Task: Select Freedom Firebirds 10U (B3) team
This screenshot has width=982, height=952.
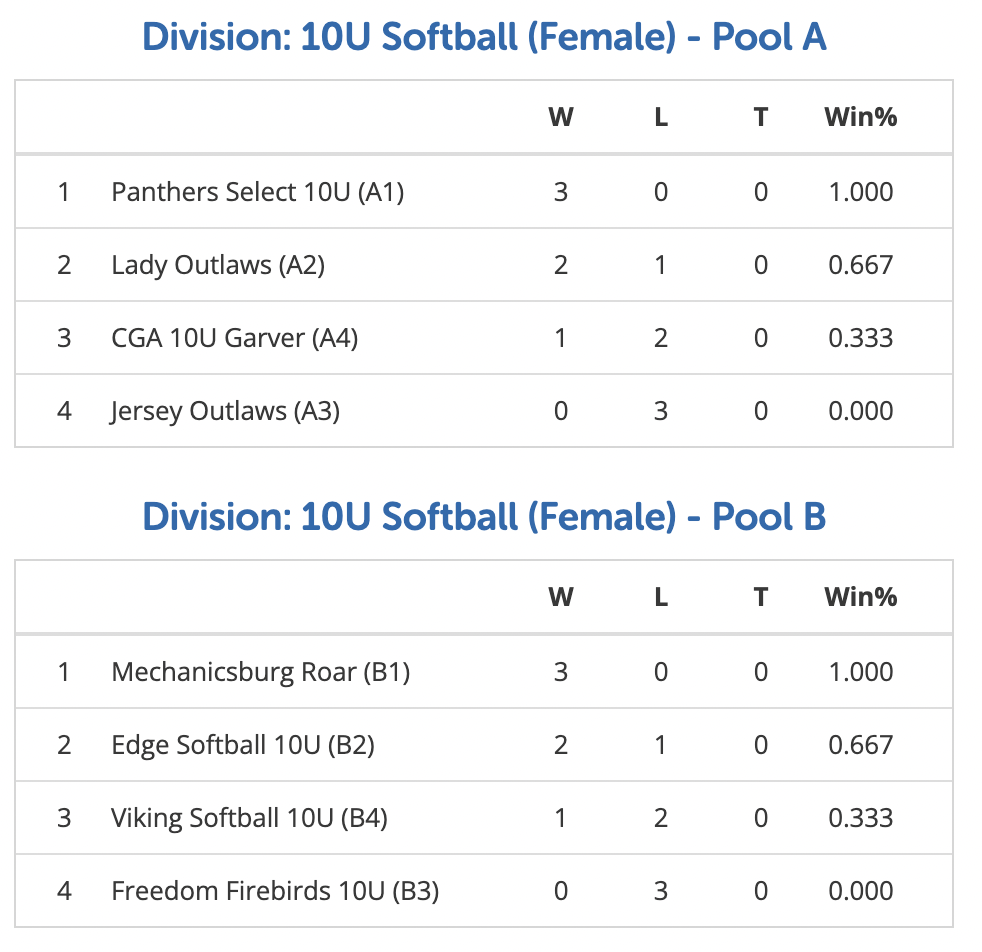Action: (x=275, y=891)
